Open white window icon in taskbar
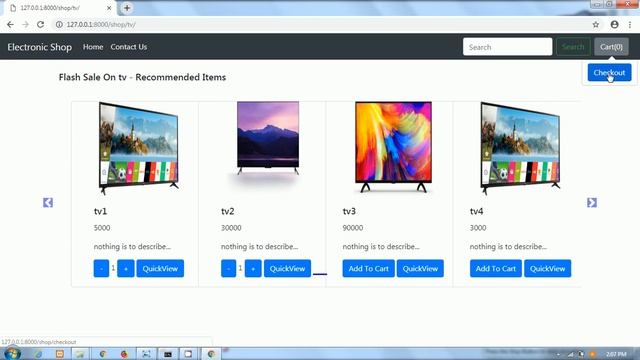This screenshot has height=360, width=640. point(188,354)
